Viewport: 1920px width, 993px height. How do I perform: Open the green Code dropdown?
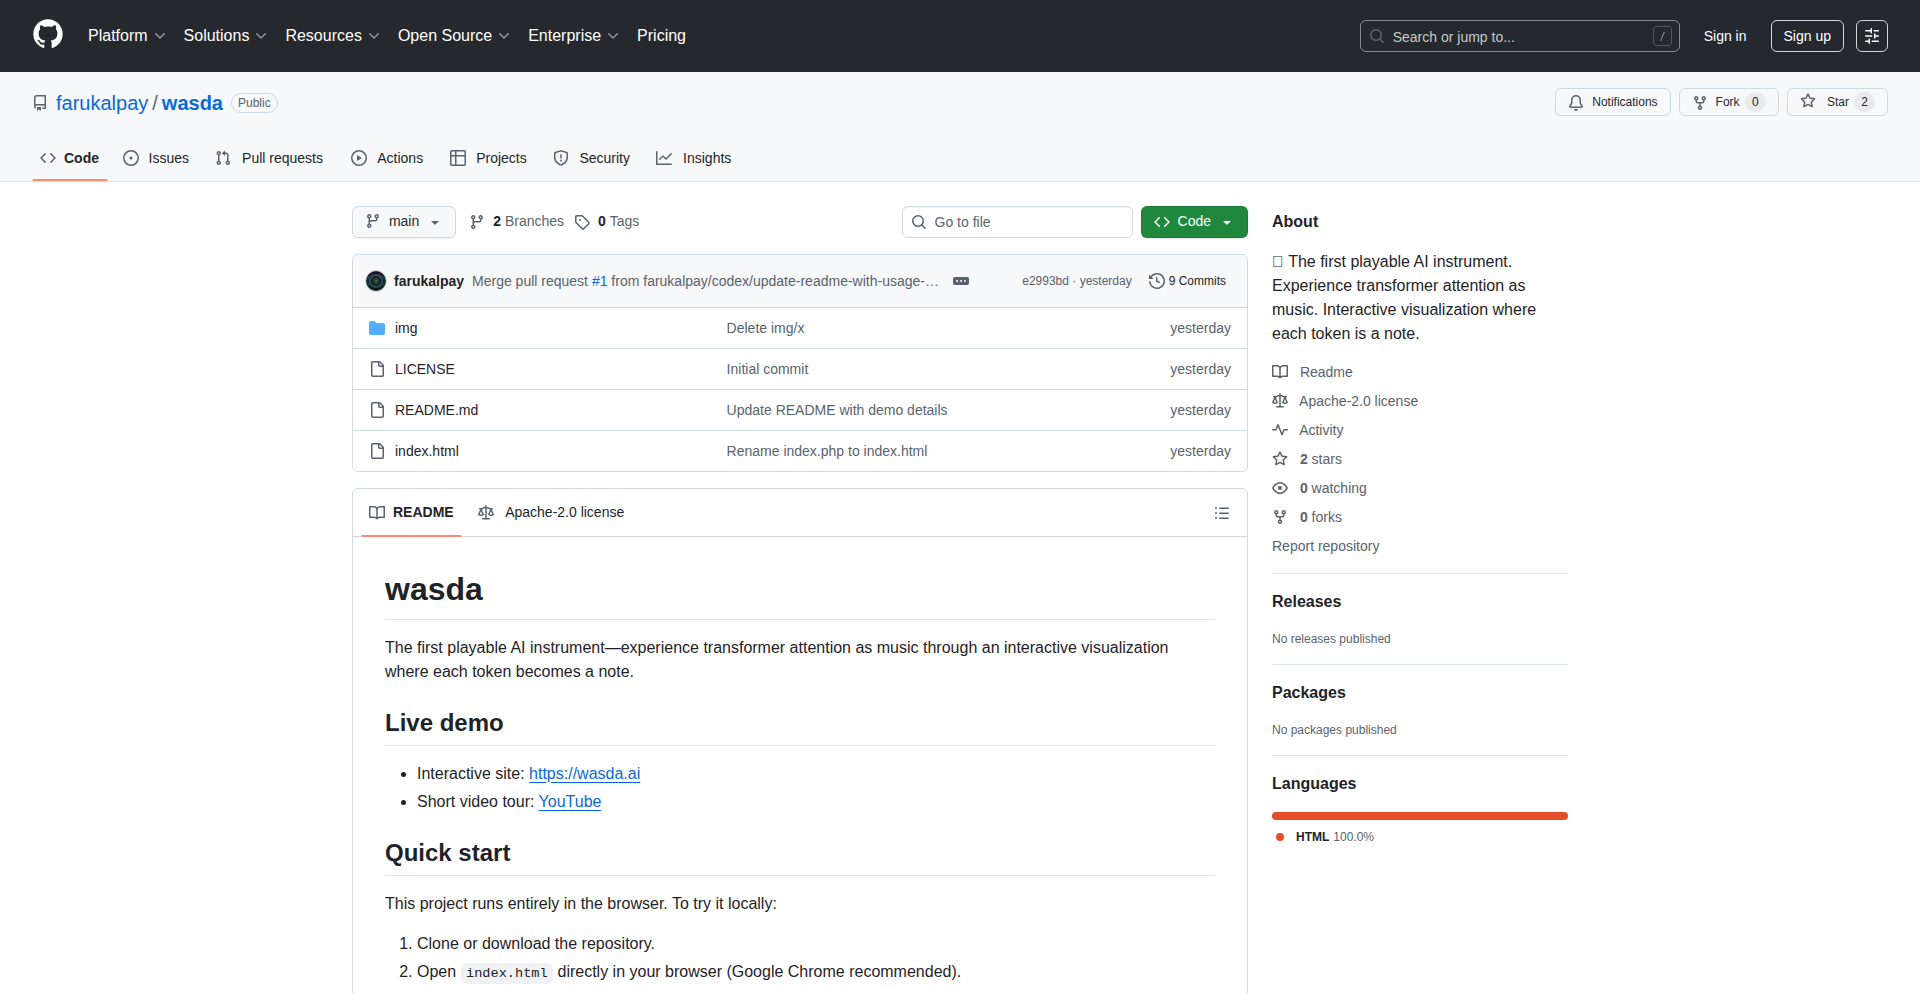pos(1193,222)
